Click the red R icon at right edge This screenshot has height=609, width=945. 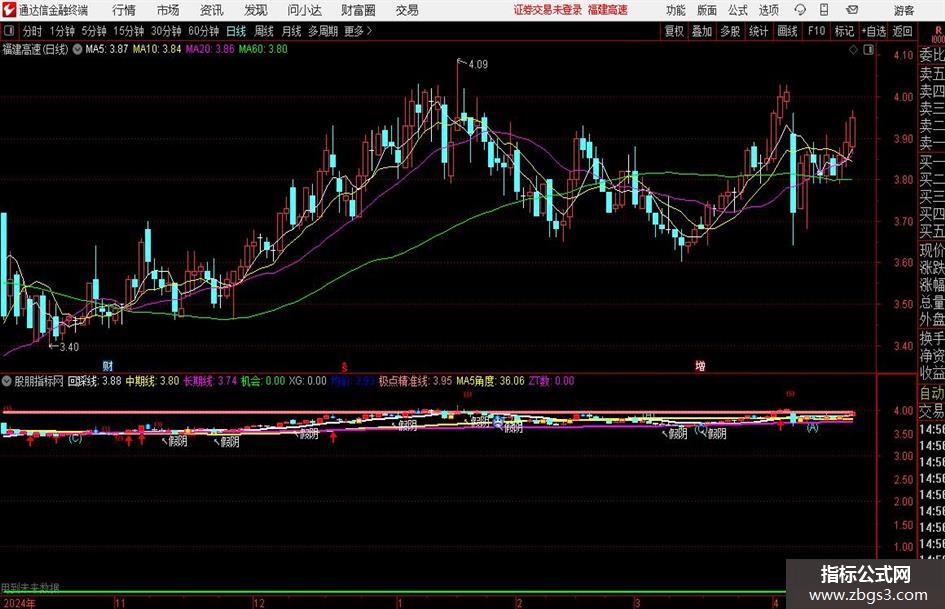pyautogui.click(x=938, y=31)
